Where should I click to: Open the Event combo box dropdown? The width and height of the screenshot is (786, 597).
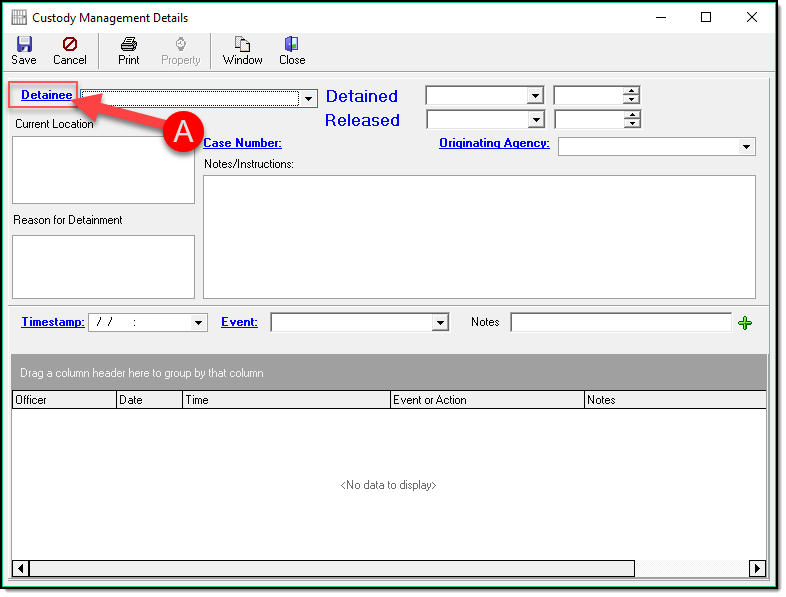[440, 323]
